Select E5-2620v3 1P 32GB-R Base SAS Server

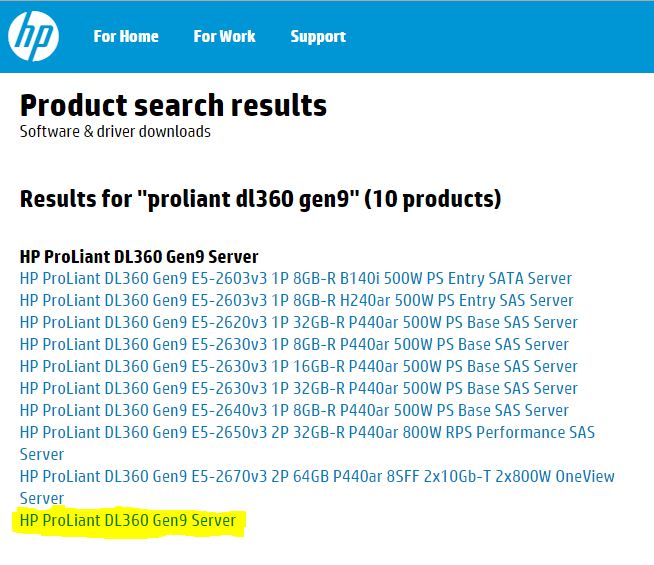(x=298, y=323)
